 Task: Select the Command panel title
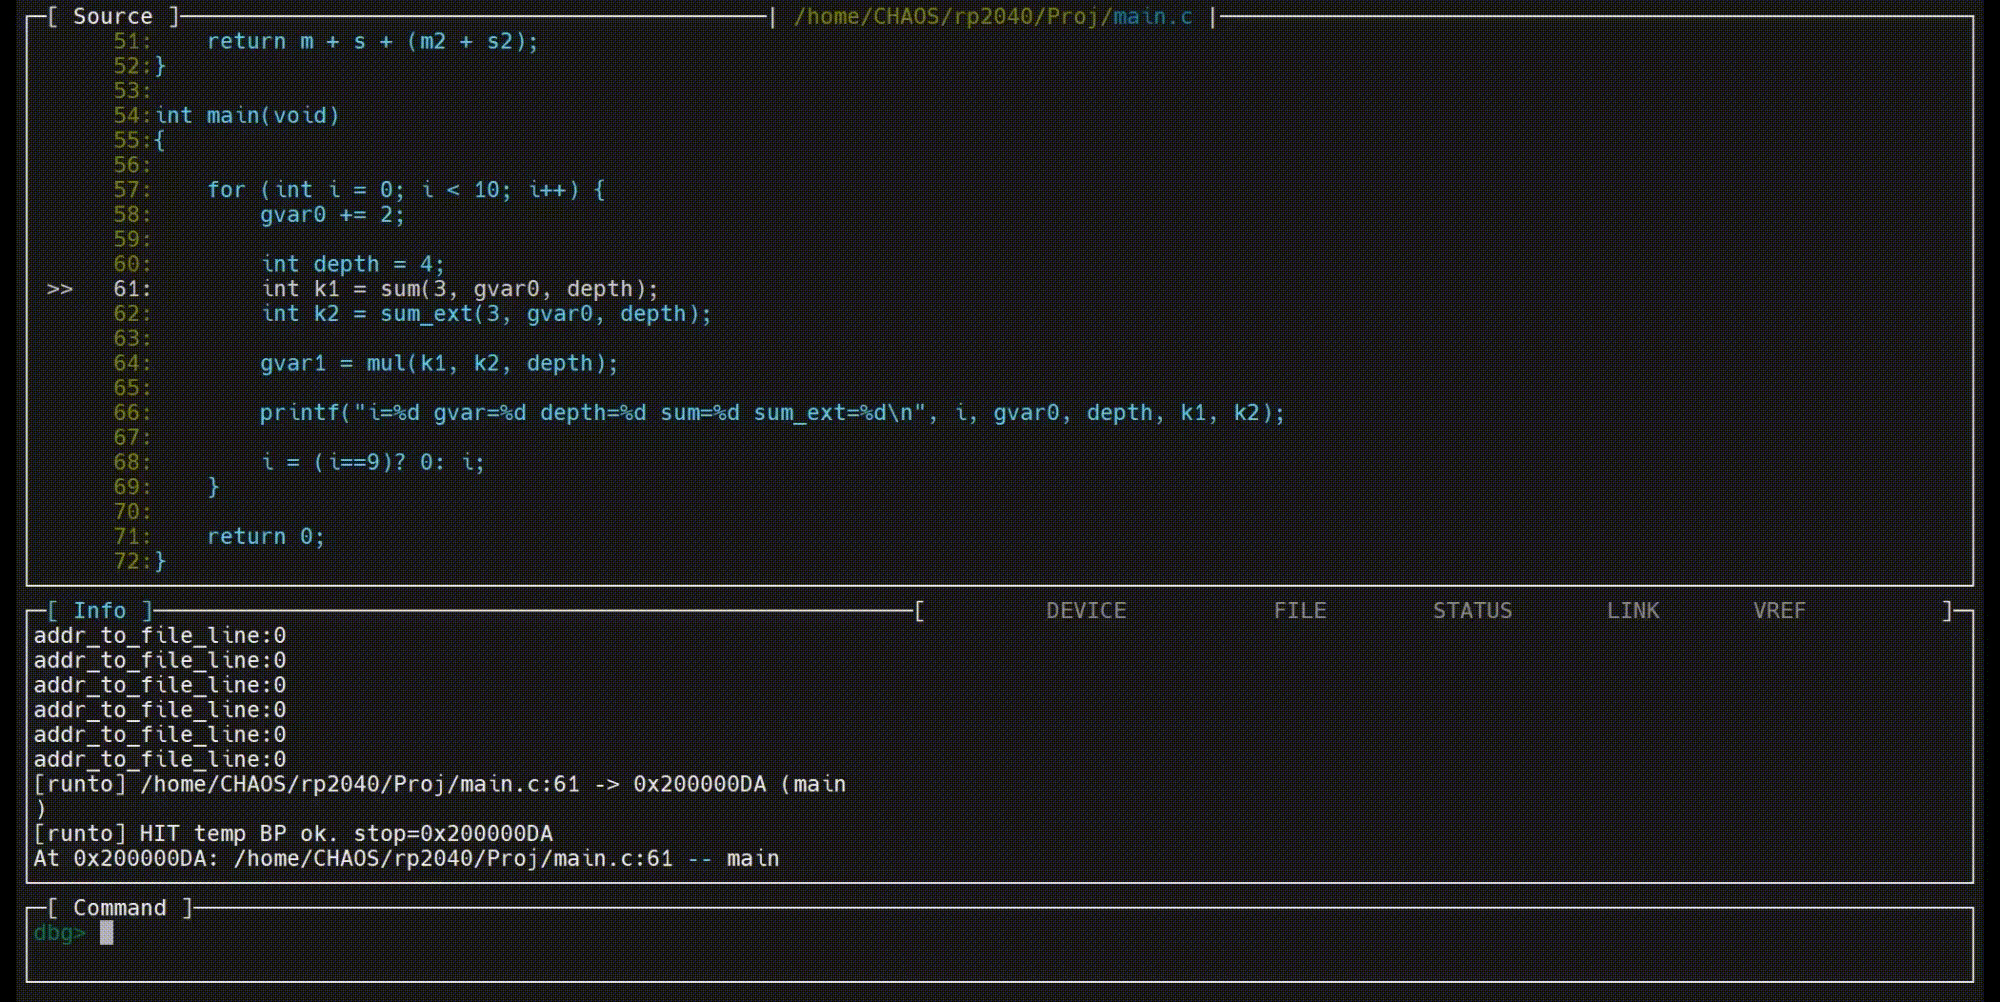[119, 907]
